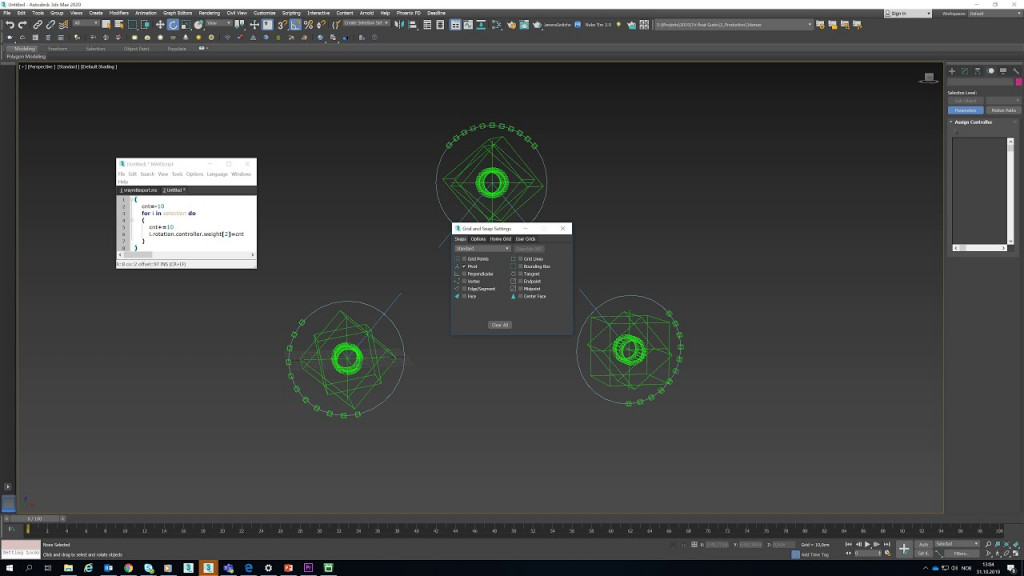Click the Auto Key button

(x=924, y=543)
